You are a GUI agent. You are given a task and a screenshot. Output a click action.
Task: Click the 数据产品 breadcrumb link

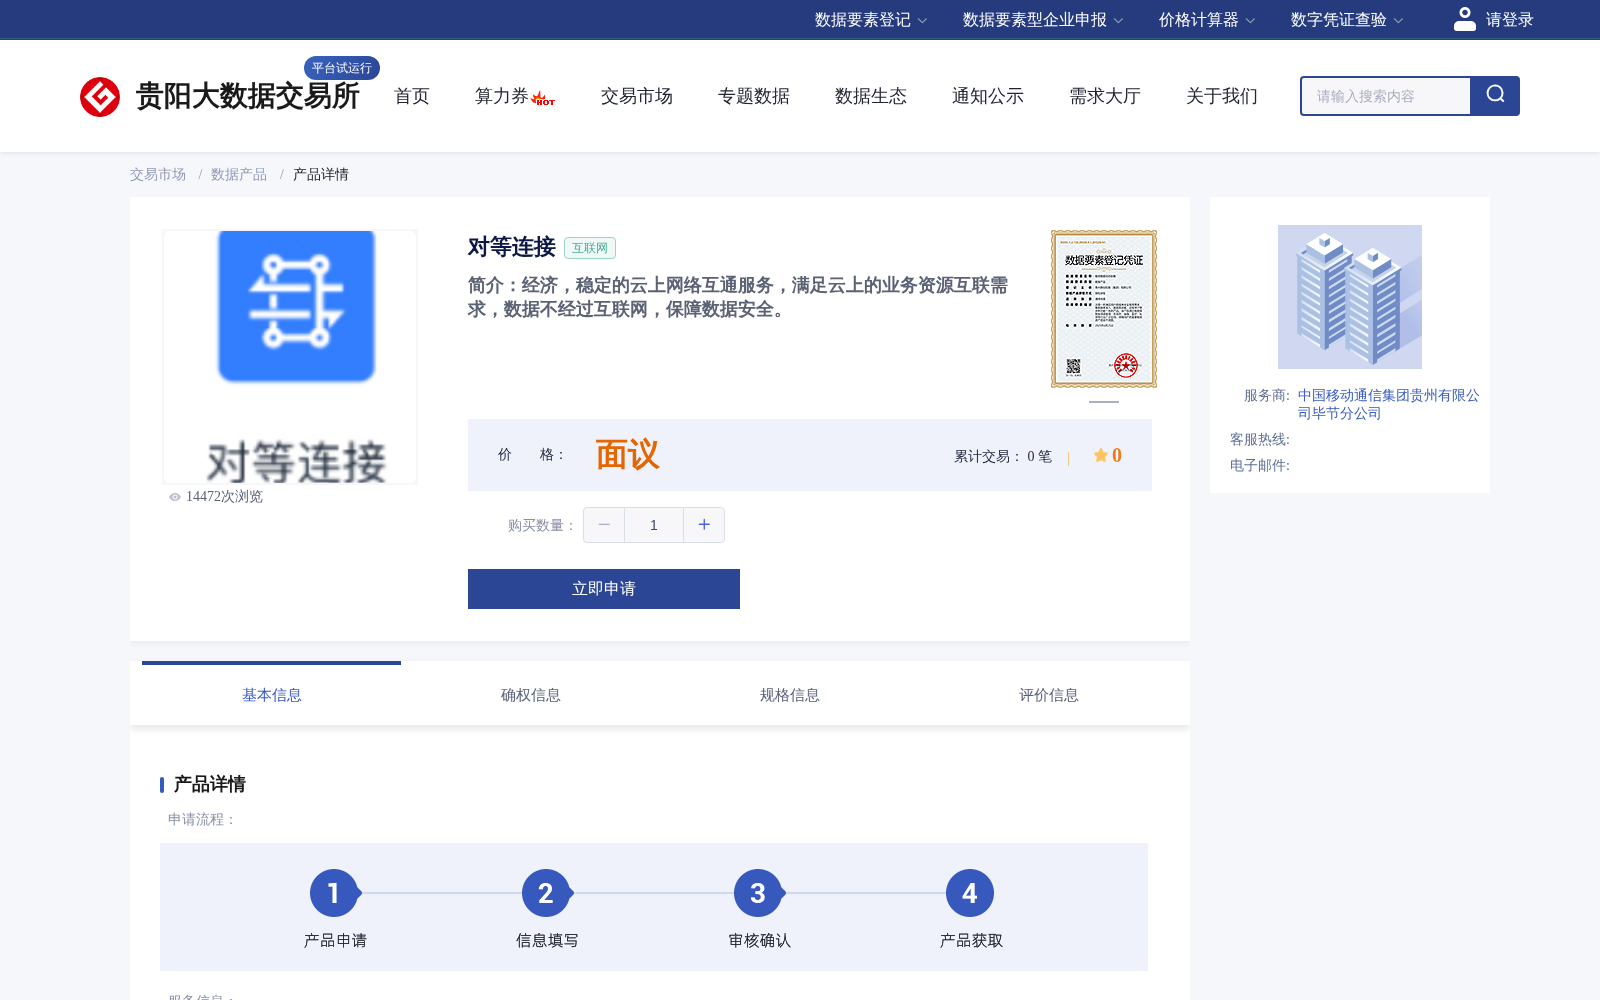tap(239, 174)
